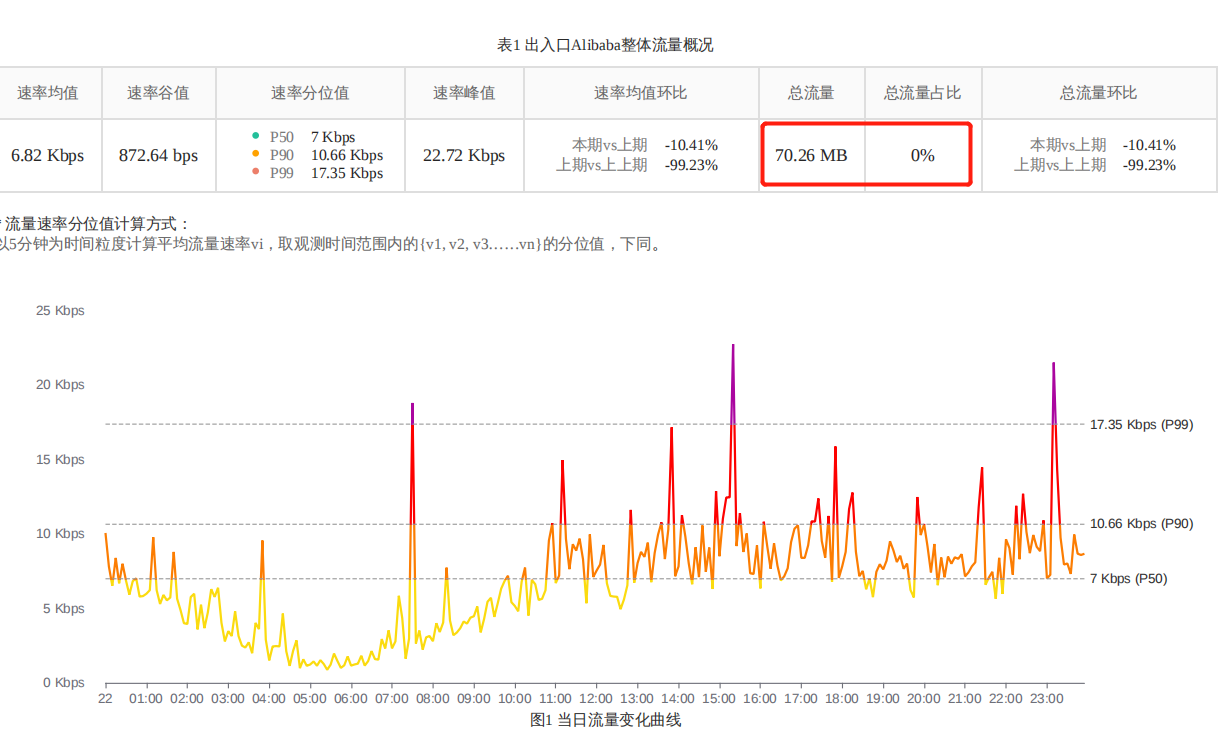Select the 速率谷值 column header
Image resolution: width=1225 pixels, height=735 pixels.
coord(158,93)
